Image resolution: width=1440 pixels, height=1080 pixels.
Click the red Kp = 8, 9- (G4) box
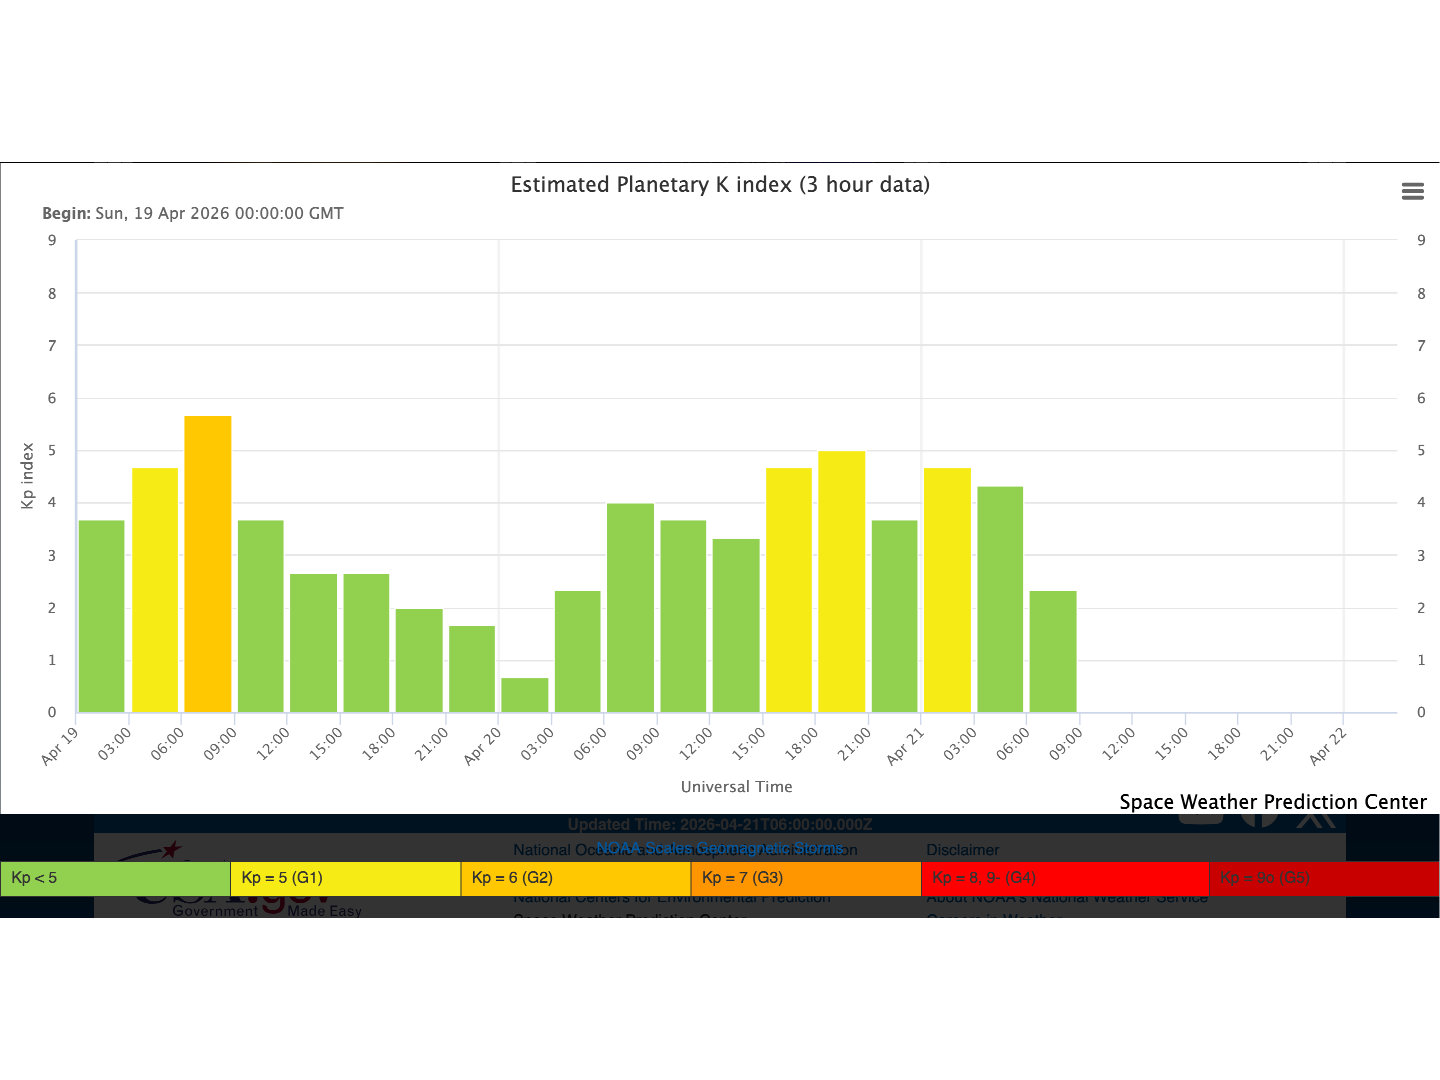click(x=1064, y=878)
